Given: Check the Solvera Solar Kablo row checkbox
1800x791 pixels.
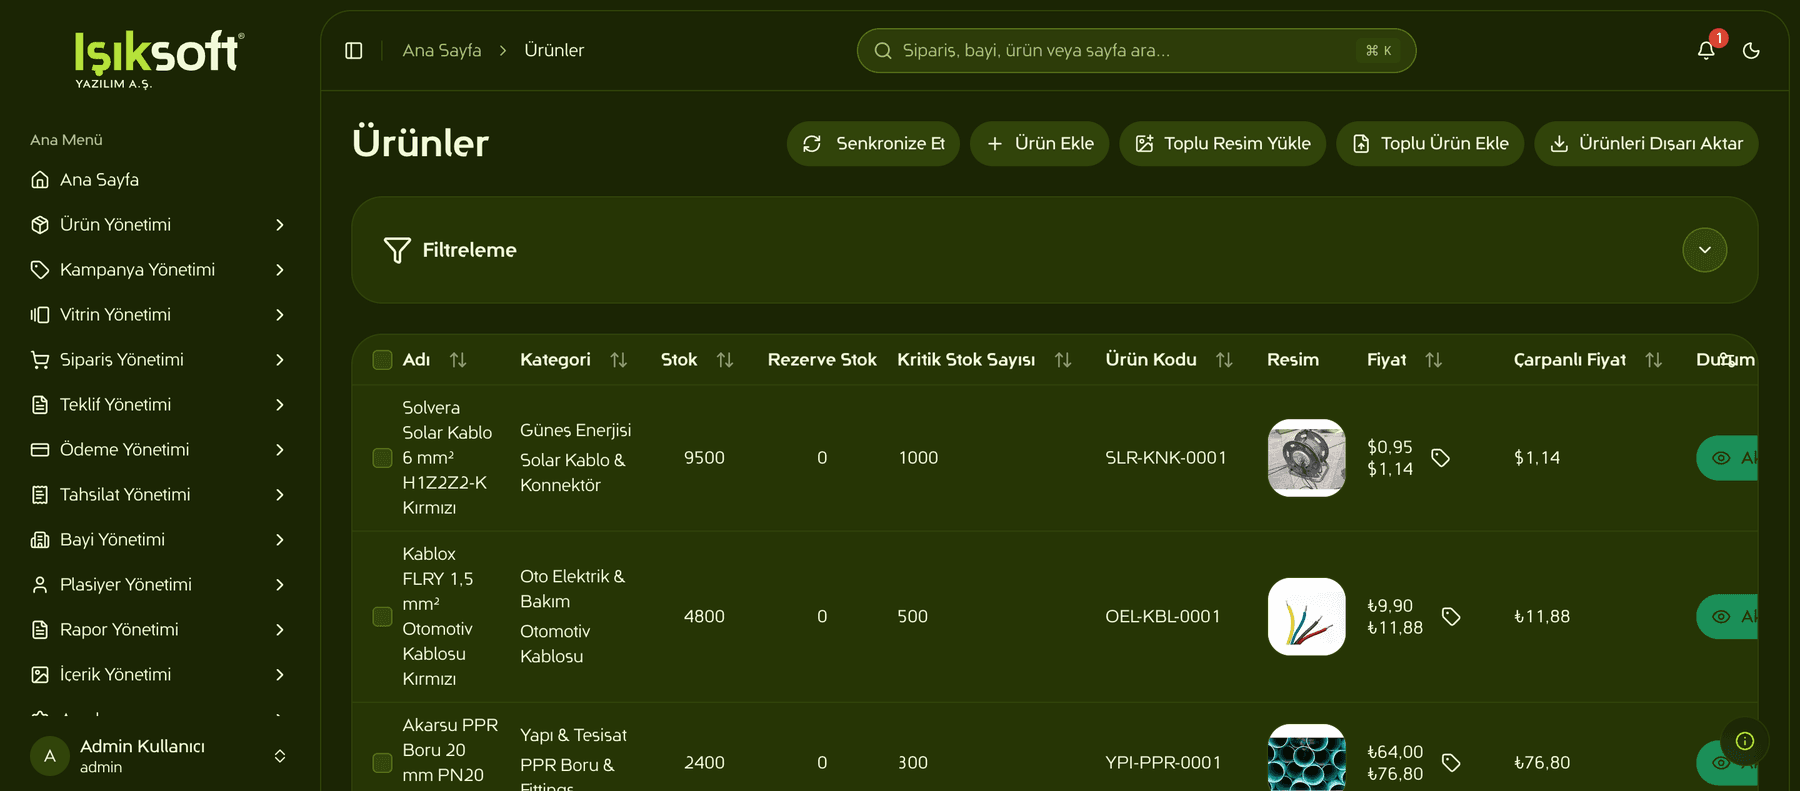Looking at the screenshot, I should 382,458.
